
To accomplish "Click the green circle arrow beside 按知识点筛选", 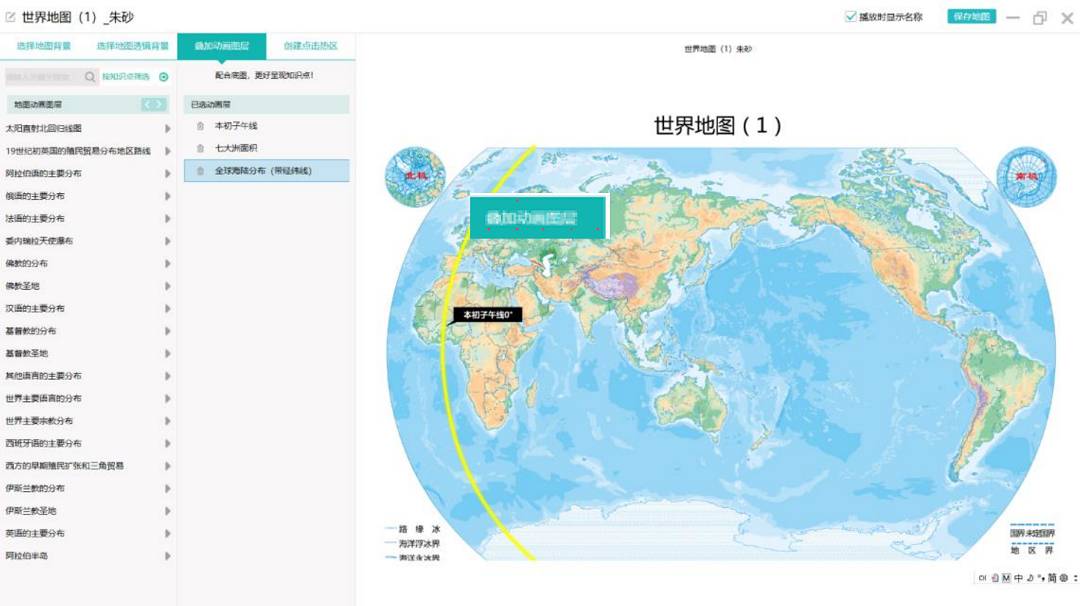I will tap(164, 77).
